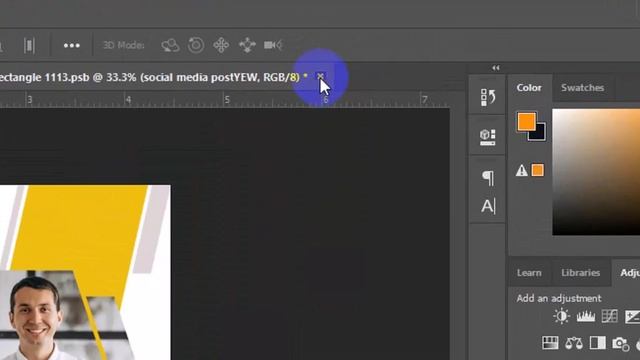640x360 pixels.
Task: Add a Levels adjustment
Action: (586, 316)
